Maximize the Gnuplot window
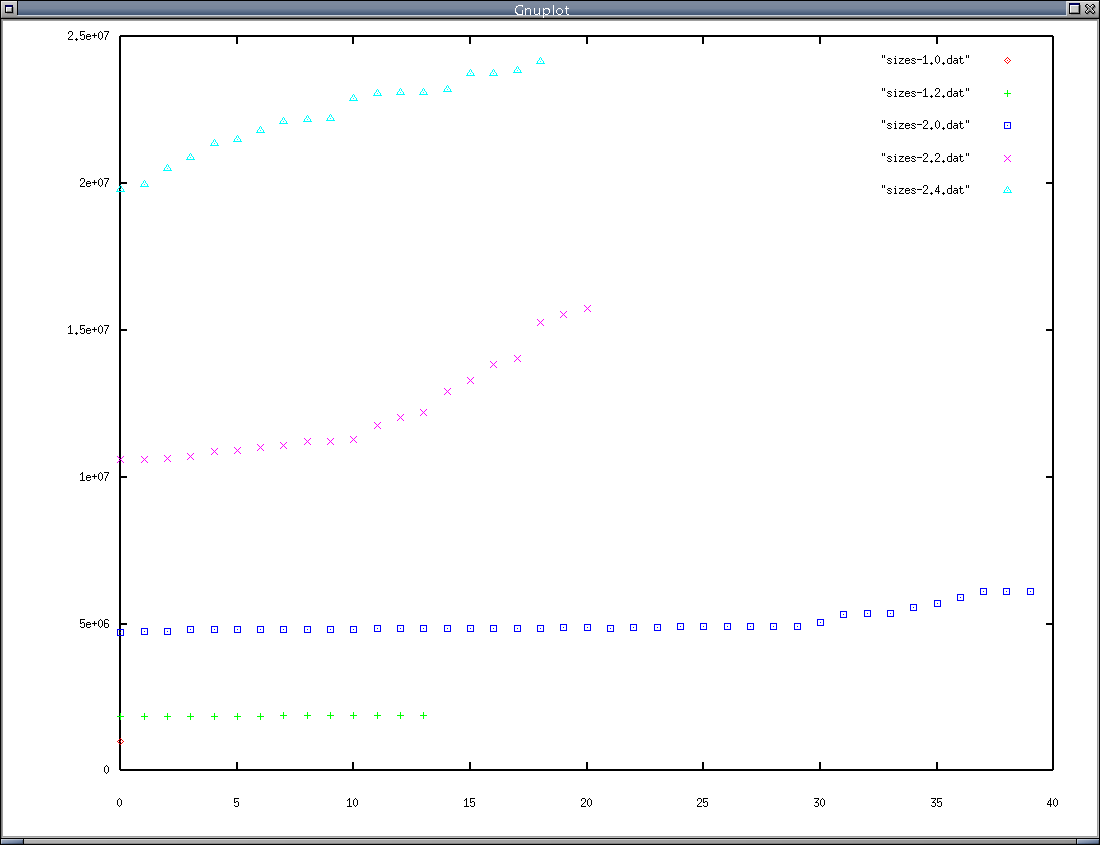Viewport: 1100px width, 845px height. pyautogui.click(x=1074, y=8)
